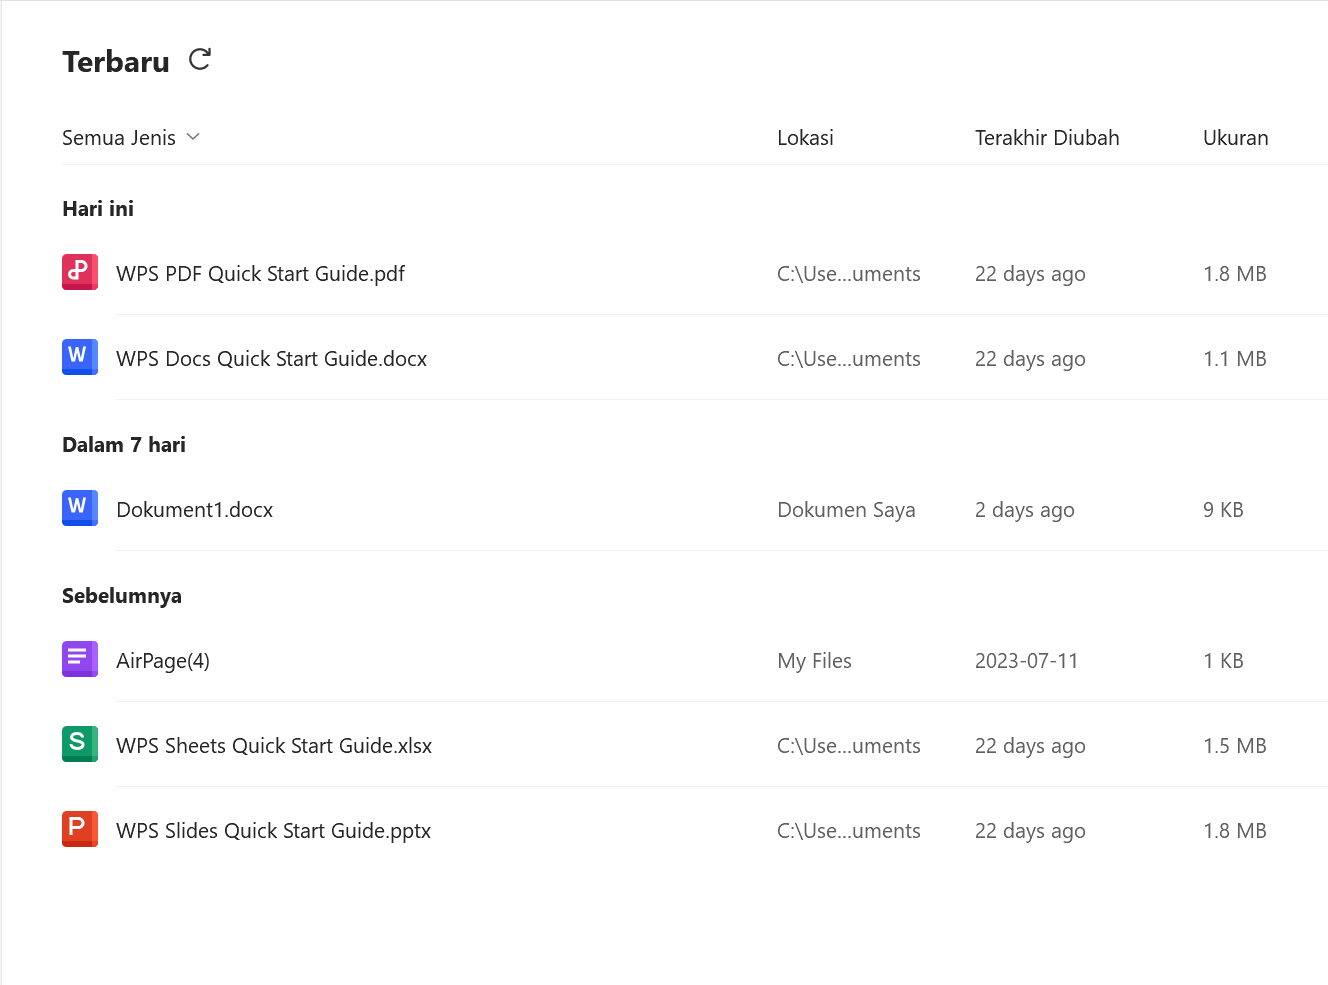Screen dimensions: 1328x985
Task: Click the purple AirPage(4) file icon
Action: coord(80,659)
